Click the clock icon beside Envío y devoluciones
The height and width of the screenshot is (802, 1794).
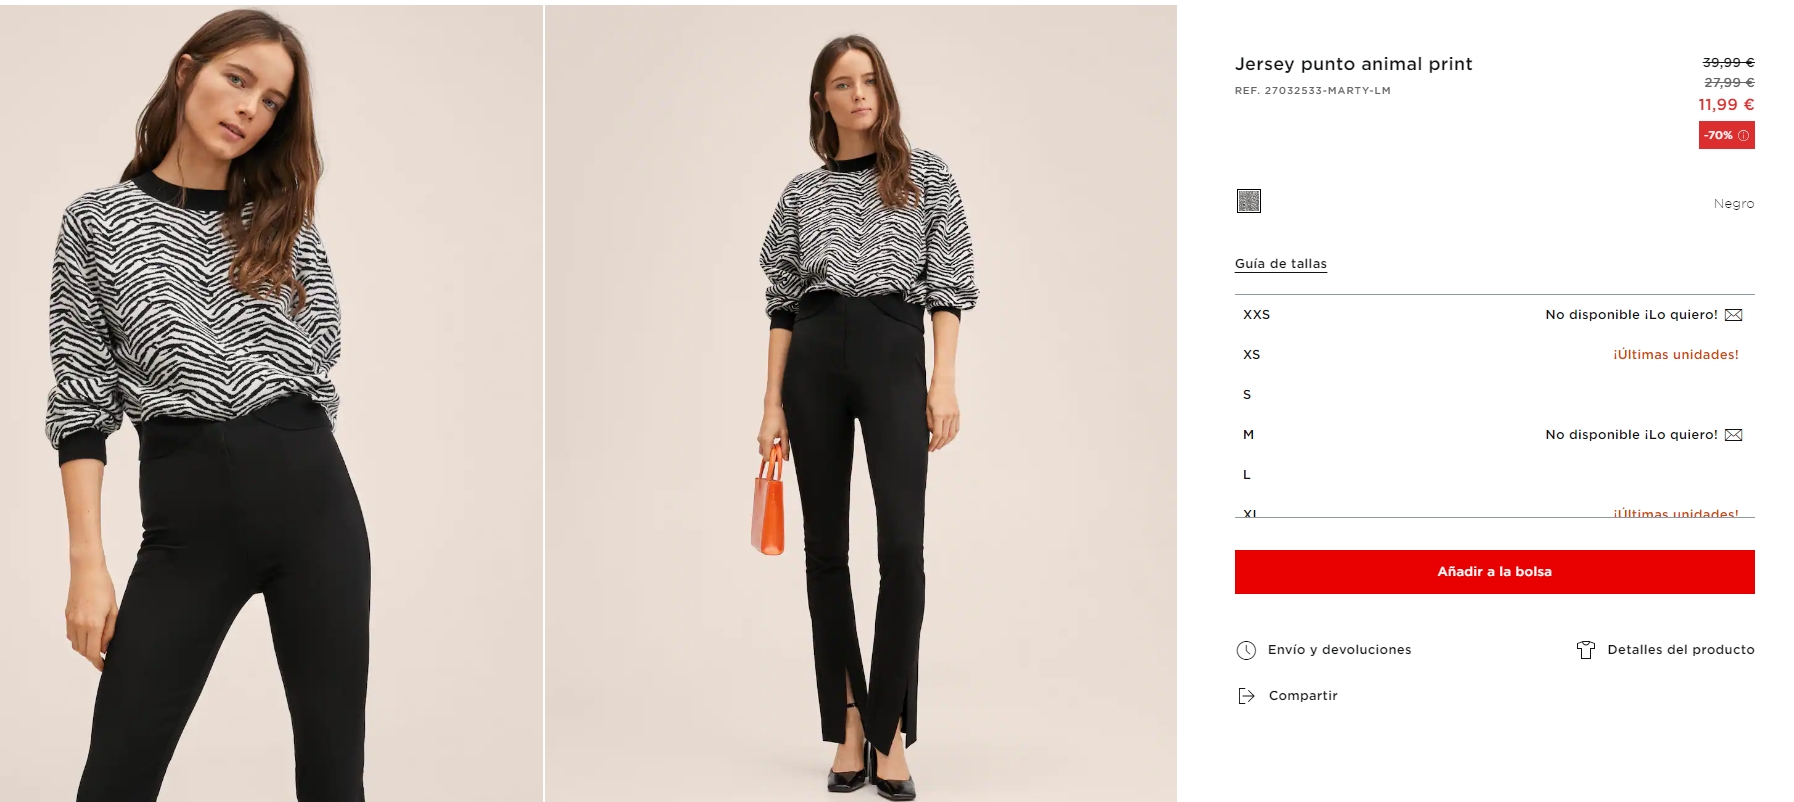click(x=1246, y=650)
